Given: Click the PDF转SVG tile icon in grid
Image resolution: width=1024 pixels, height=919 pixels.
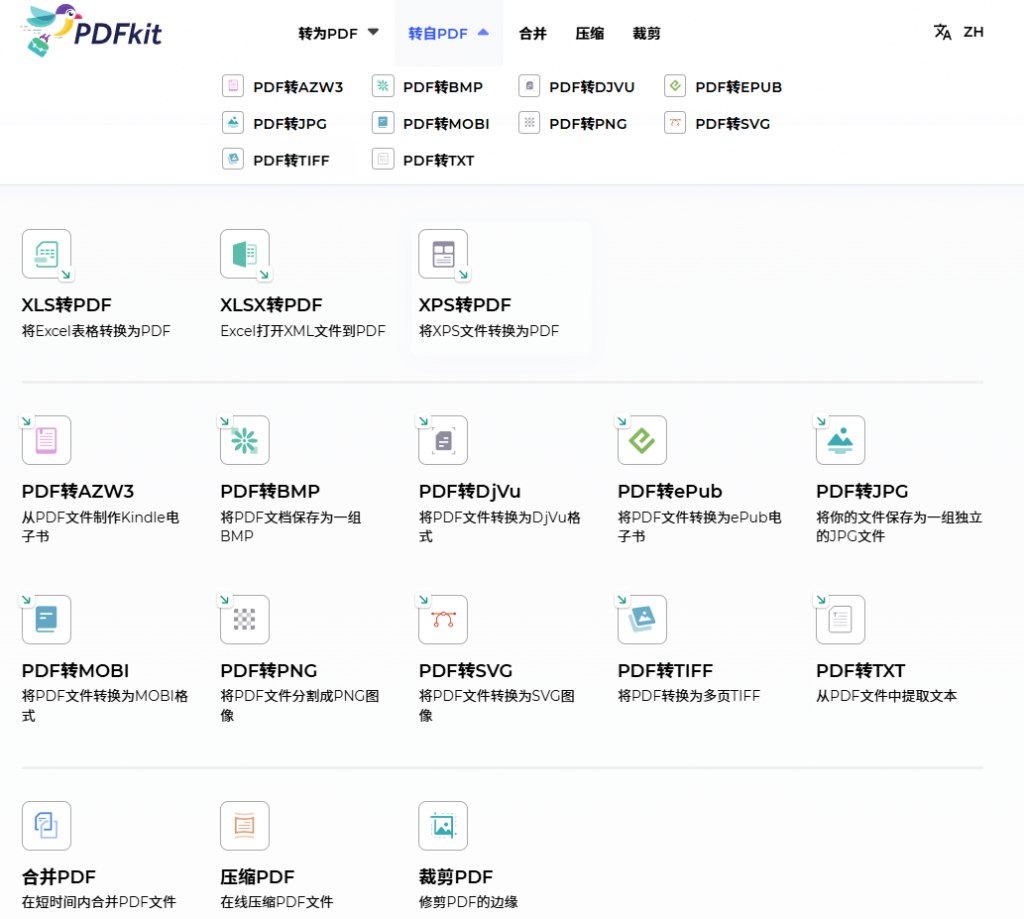Looking at the screenshot, I should (443, 620).
